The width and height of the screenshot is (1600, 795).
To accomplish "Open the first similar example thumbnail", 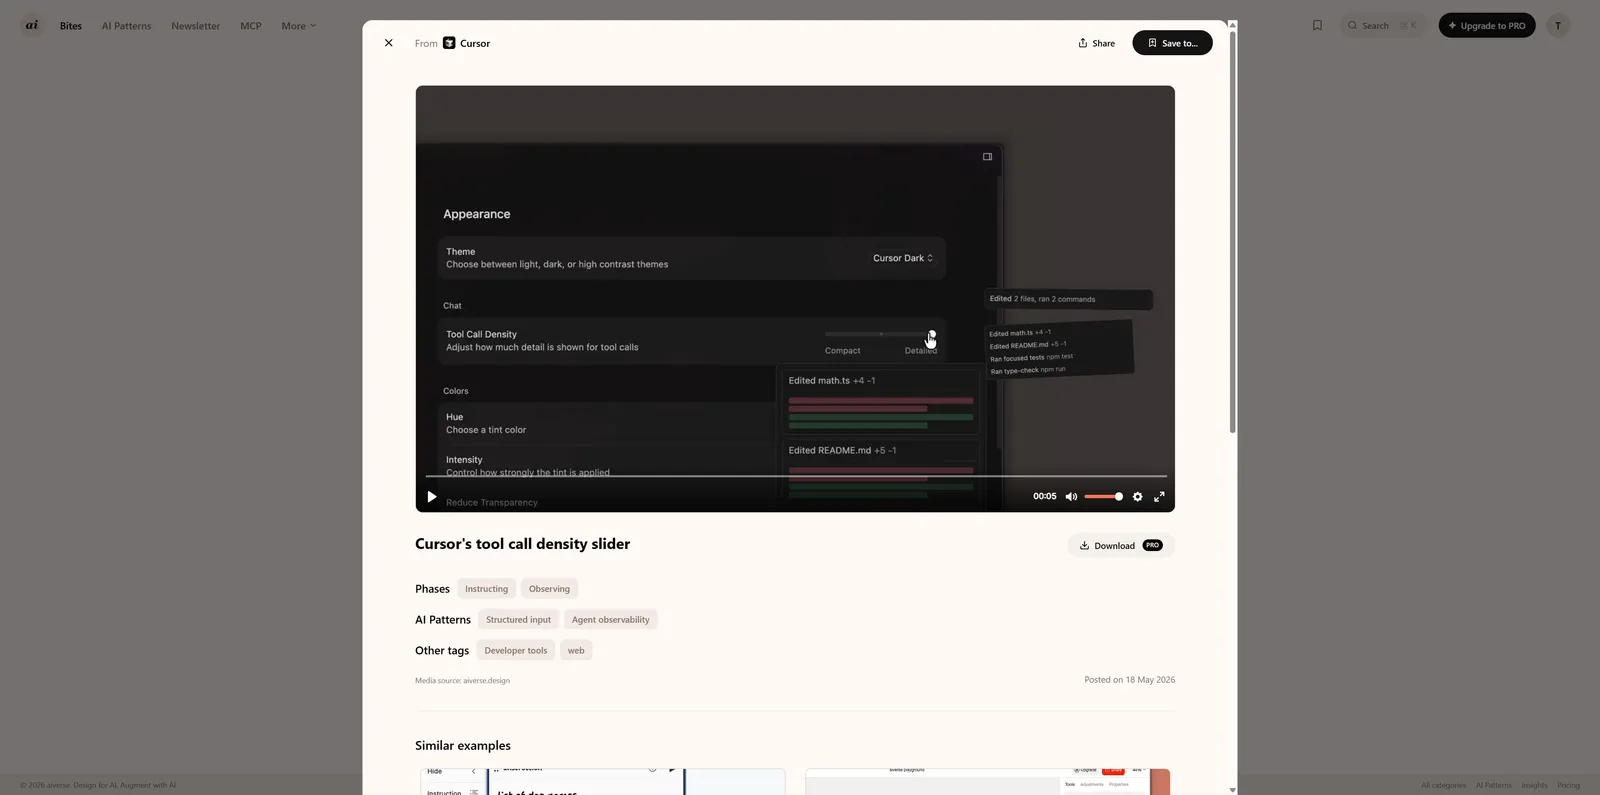I will 603,782.
